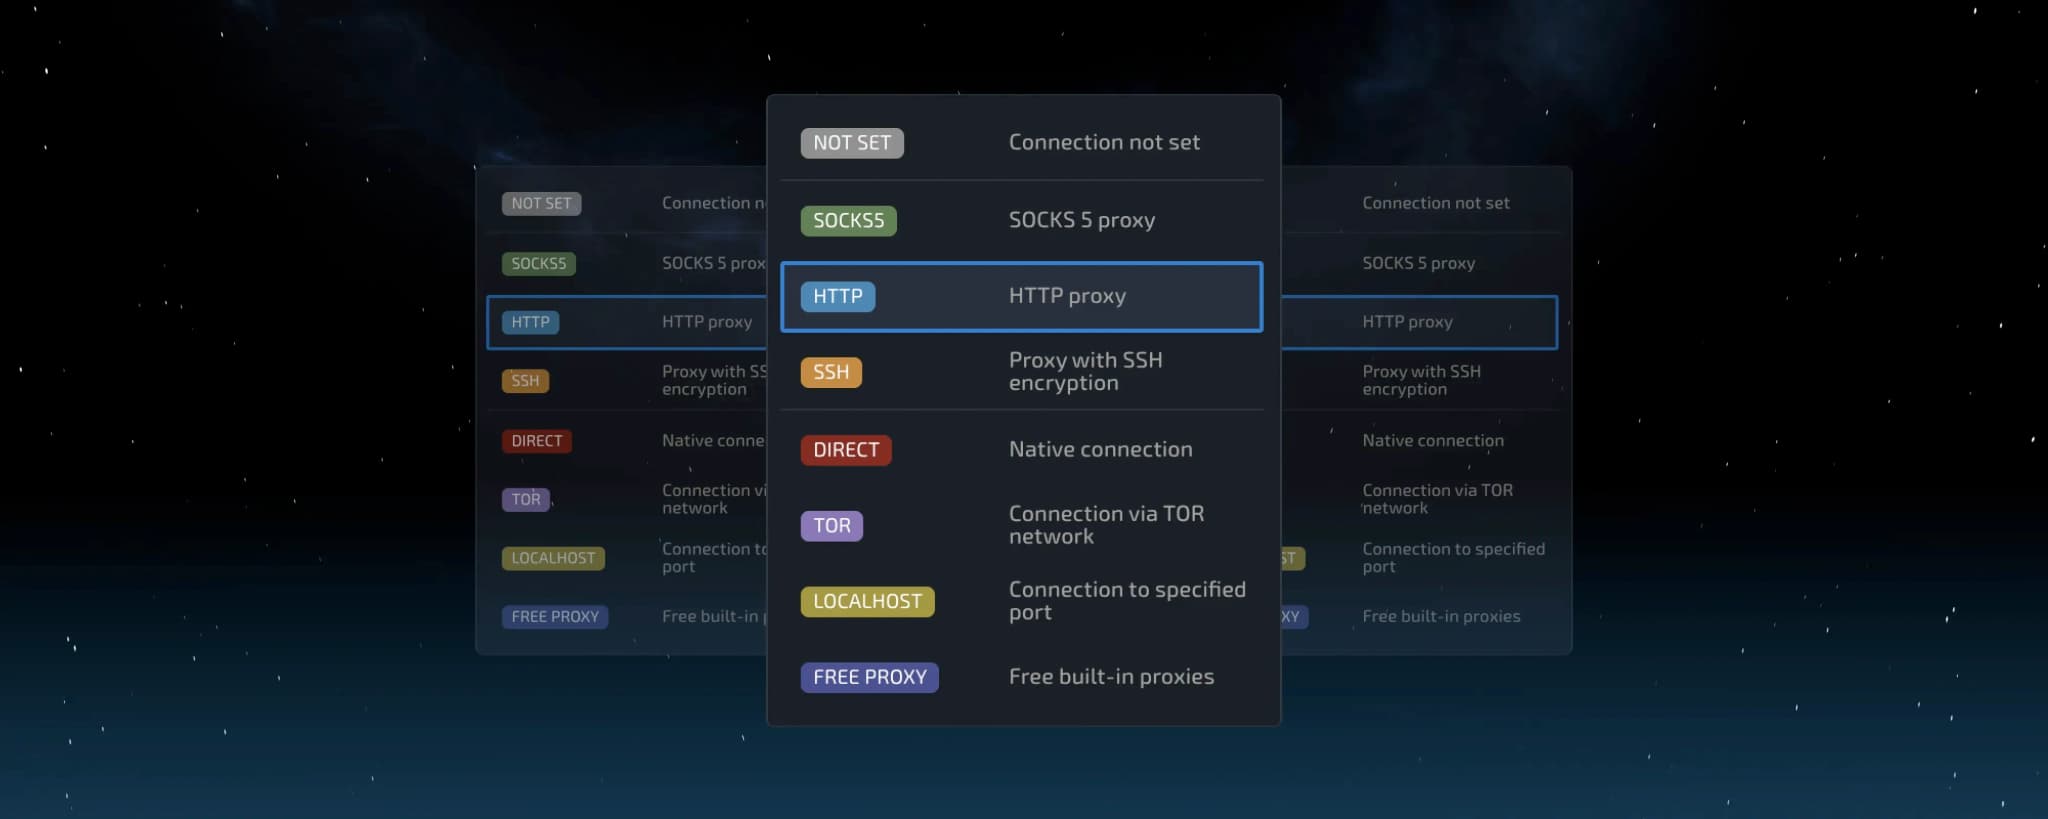Click the purple TOR badge in the center list
This screenshot has width=2048, height=819.
pyautogui.click(x=831, y=526)
